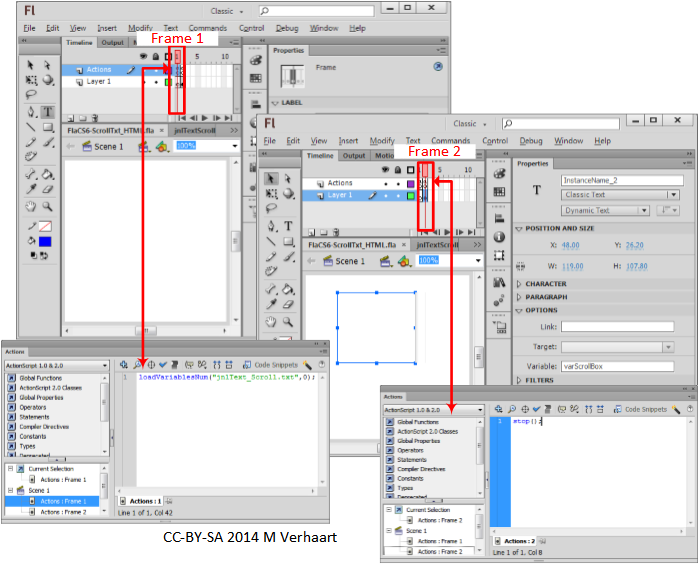Click Edit Symbols icon in front window
Image resolution: width=699 pixels, height=564 pixels.
(x=403, y=261)
